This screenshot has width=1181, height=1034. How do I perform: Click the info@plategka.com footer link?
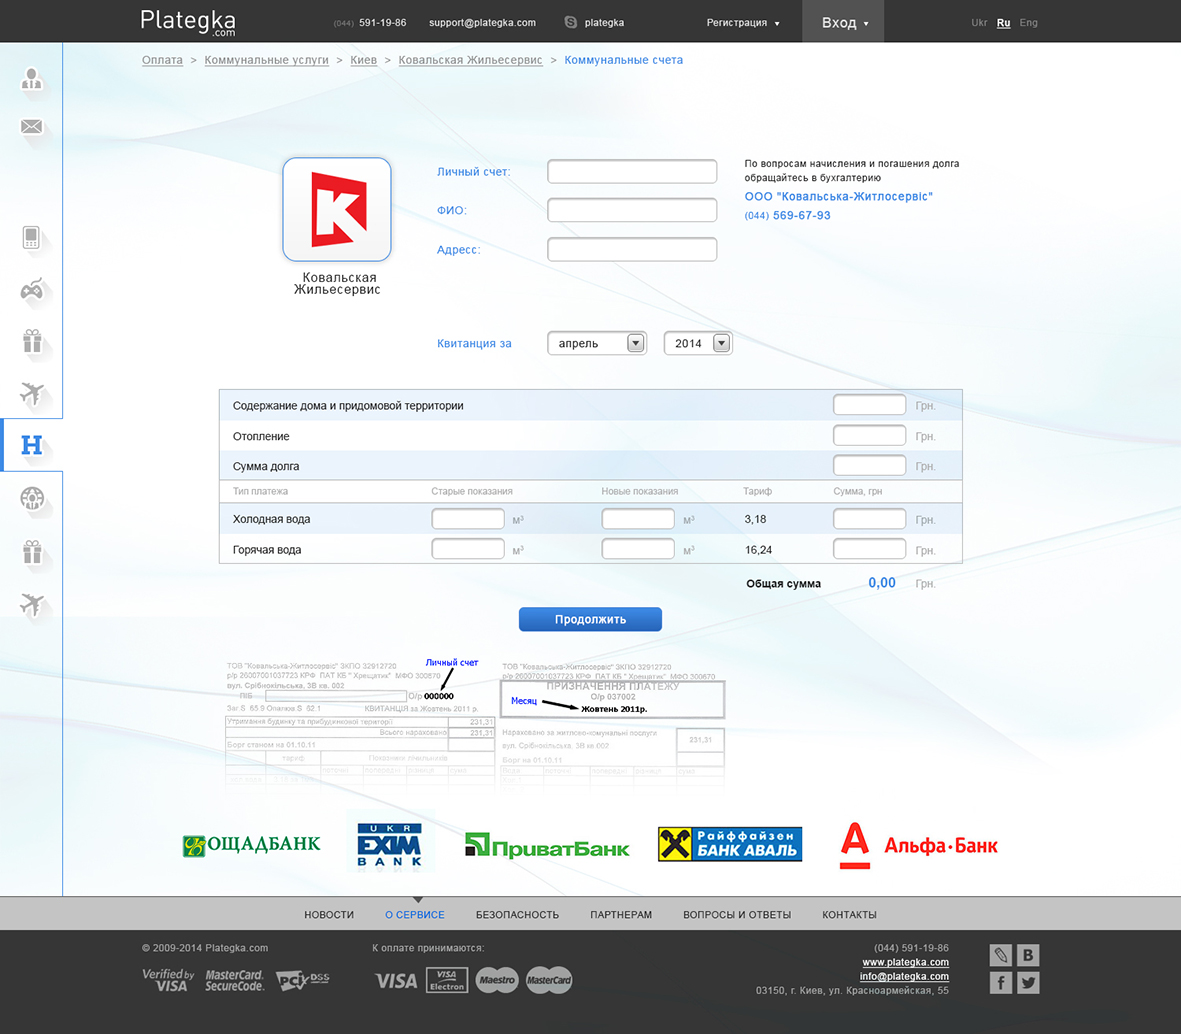[x=904, y=976]
